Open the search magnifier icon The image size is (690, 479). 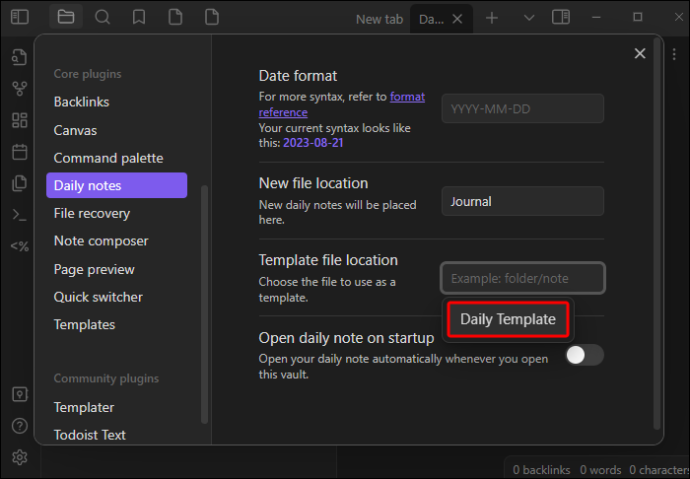click(103, 17)
